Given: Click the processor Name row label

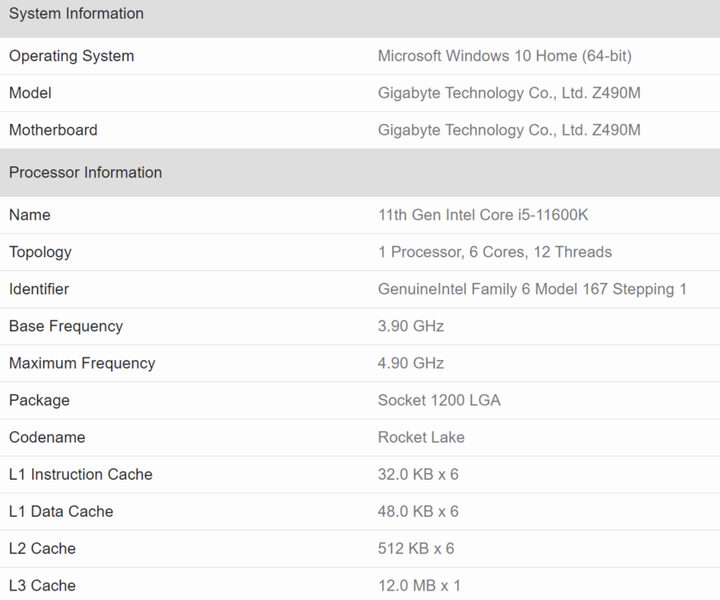Looking at the screenshot, I should [29, 215].
